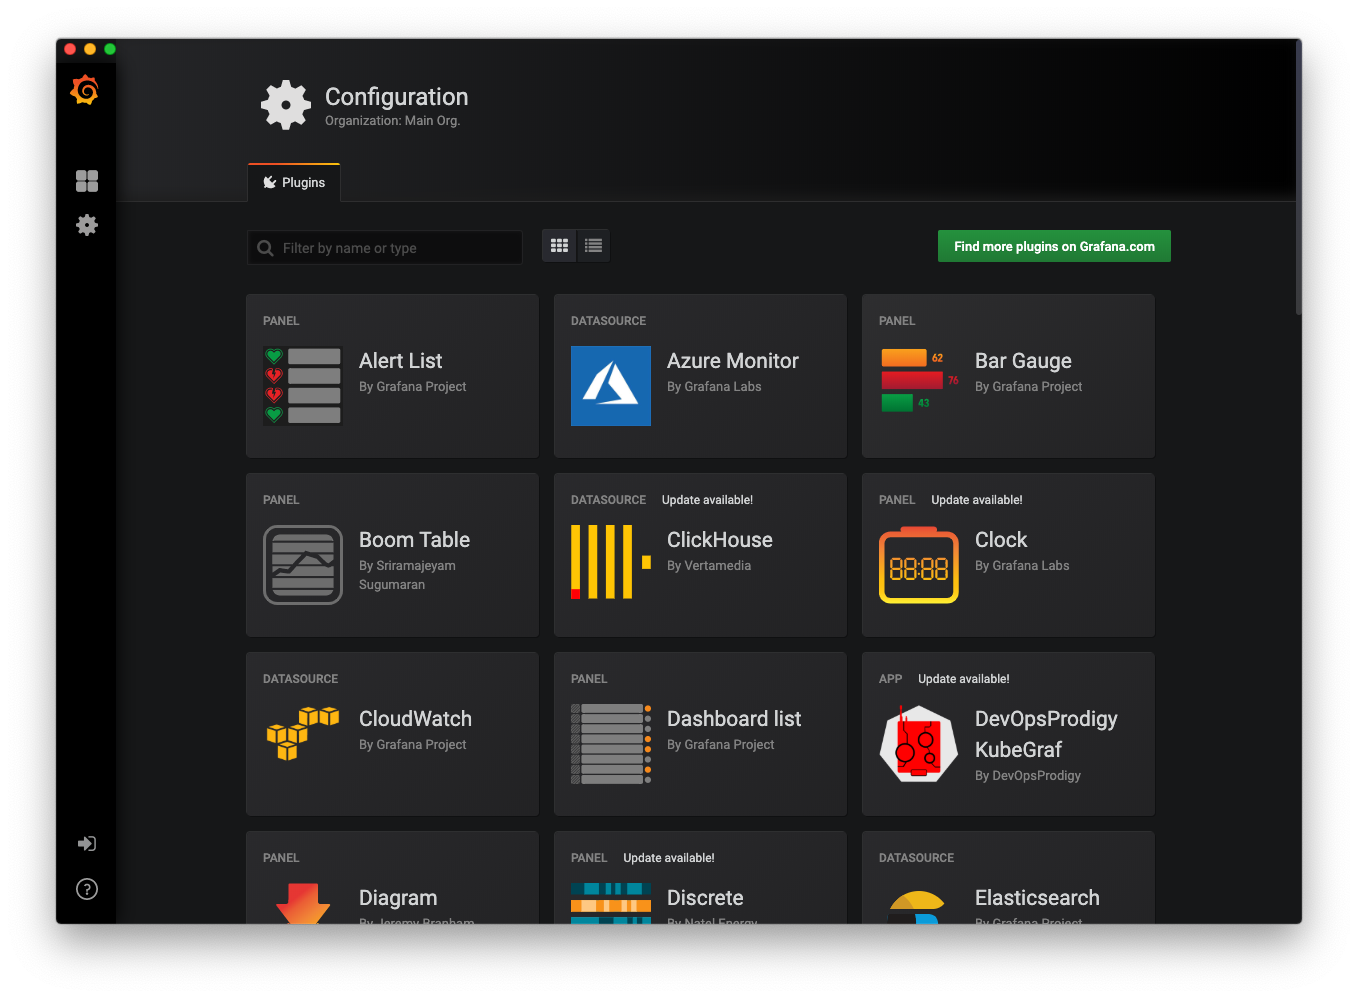Click the DevOpsProdigy KubeGraf logo
The height and width of the screenshot is (998, 1358).
[x=919, y=744]
